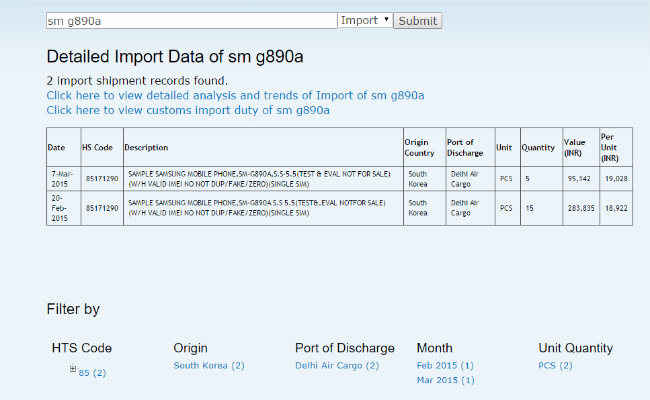Click South Korea cell in 20-Feb-2015 row
This screenshot has width=650, height=400.
tap(424, 208)
